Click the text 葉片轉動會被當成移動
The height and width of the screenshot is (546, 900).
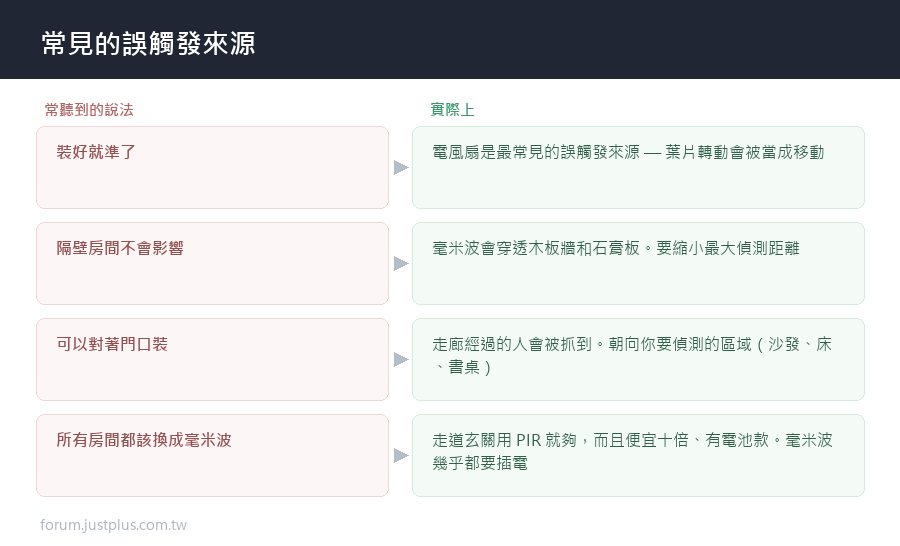[745, 152]
